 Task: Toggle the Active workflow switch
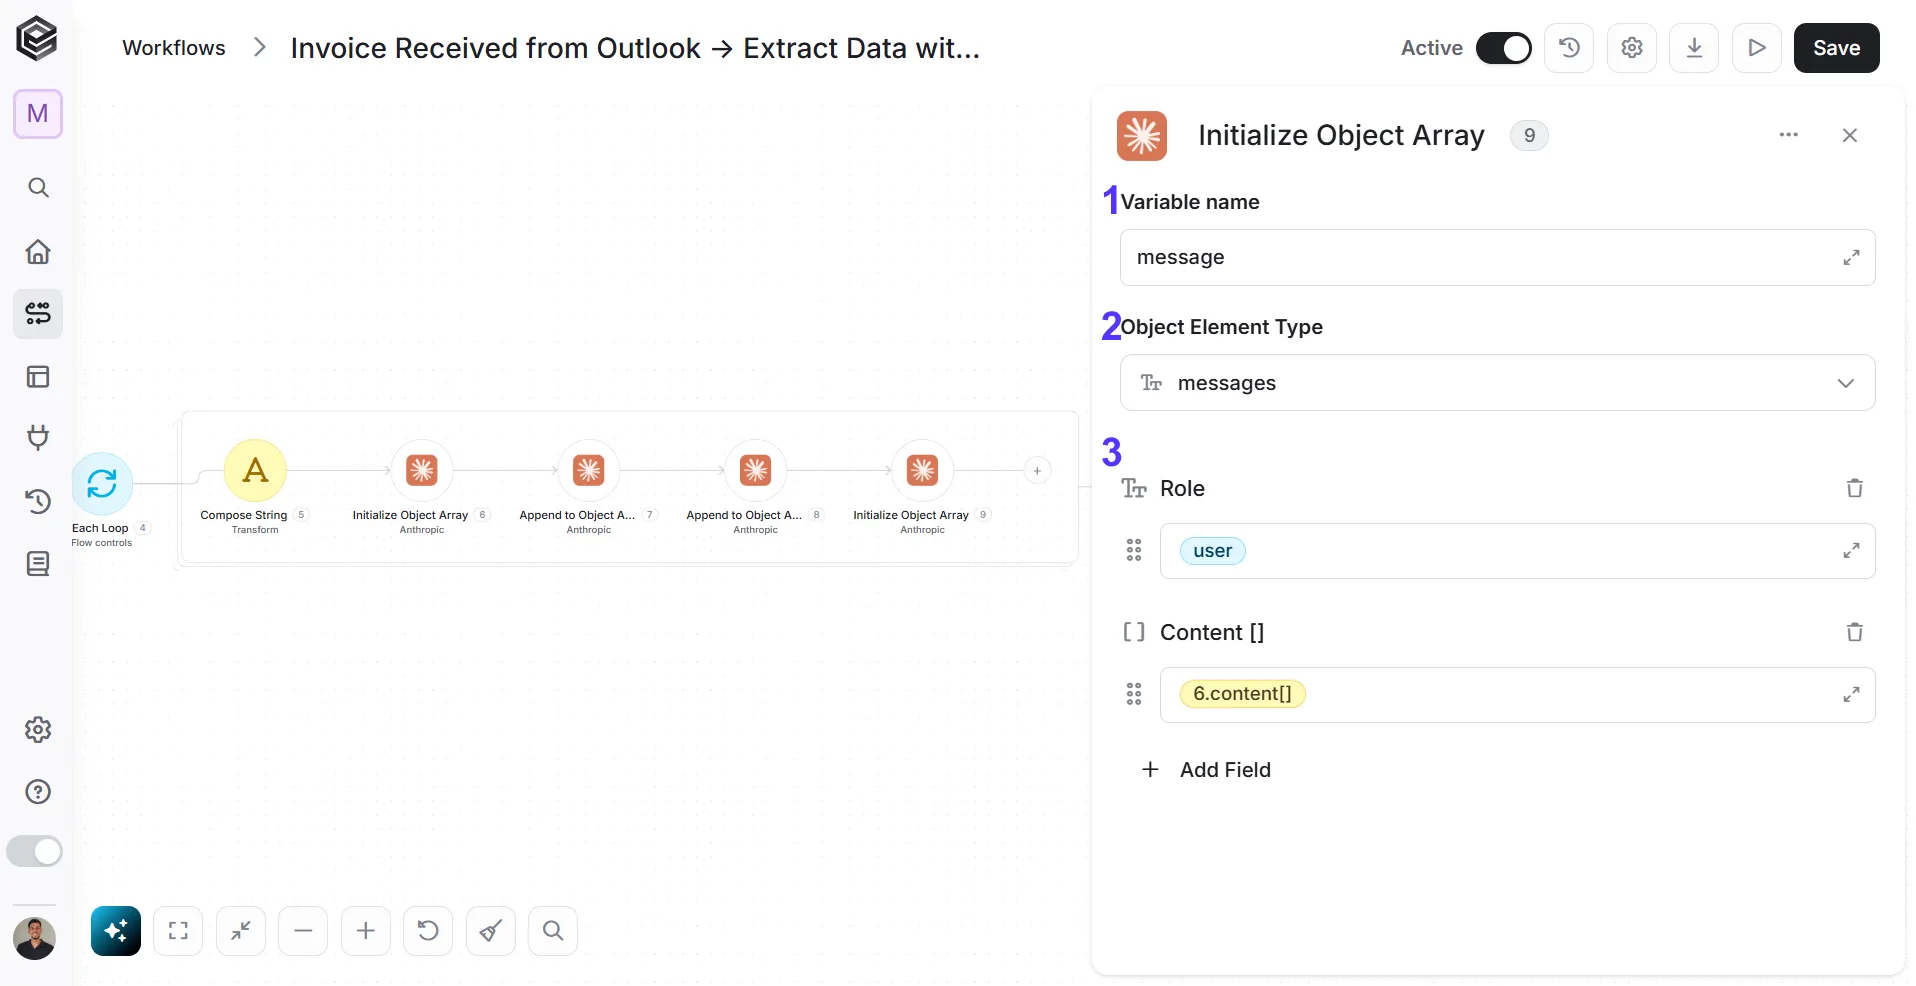[x=1504, y=48]
